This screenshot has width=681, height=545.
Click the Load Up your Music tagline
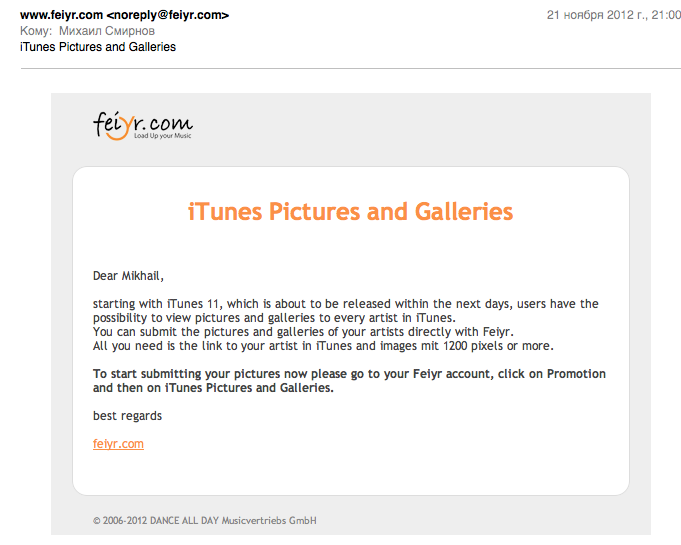pyautogui.click(x=162, y=135)
